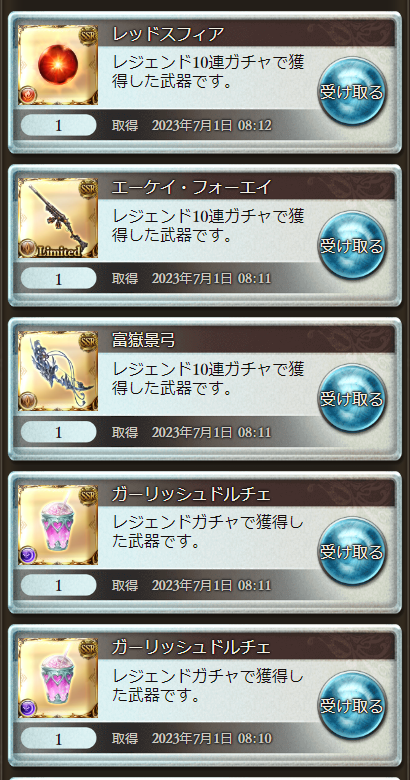410x780 pixels.
Task: Click the SSR rarity badge on 富嶽景弓
Action: tap(88, 342)
